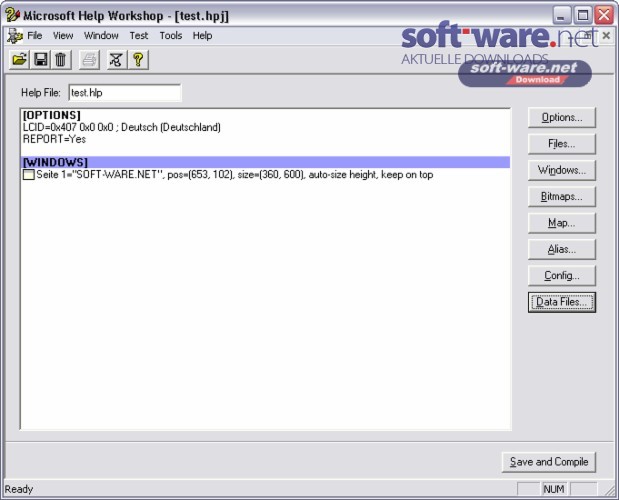Screen dimensions: 619x500
Task: Click the Options... button
Action: pos(562,118)
